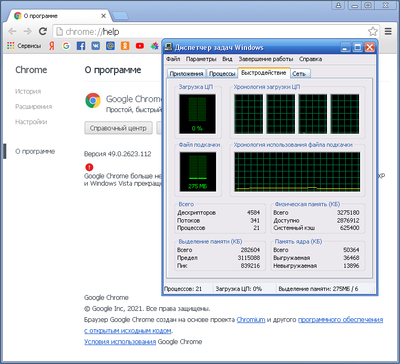The width and height of the screenshot is (400, 364).
Task: Click the Потоков value 341
Action: click(x=255, y=220)
